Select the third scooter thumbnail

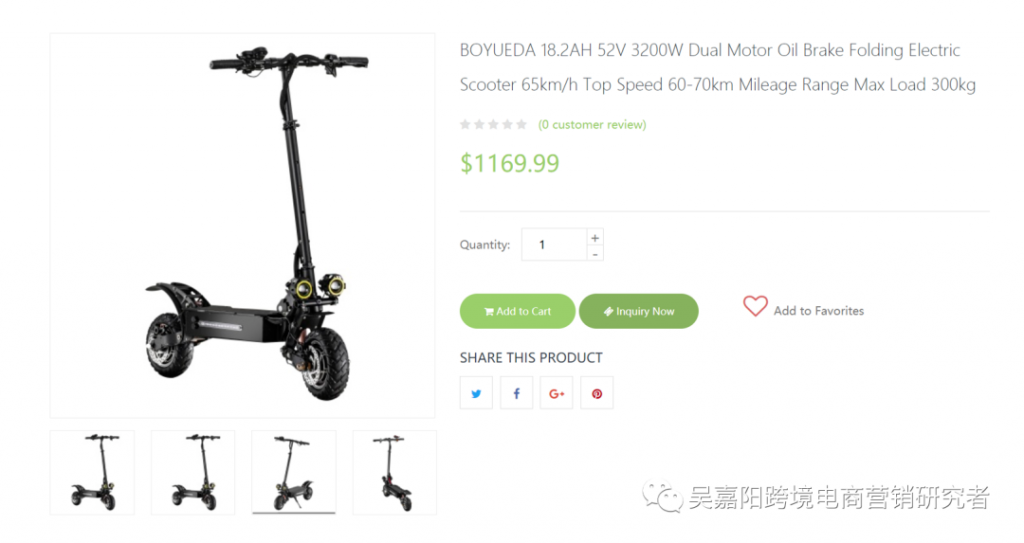click(294, 472)
